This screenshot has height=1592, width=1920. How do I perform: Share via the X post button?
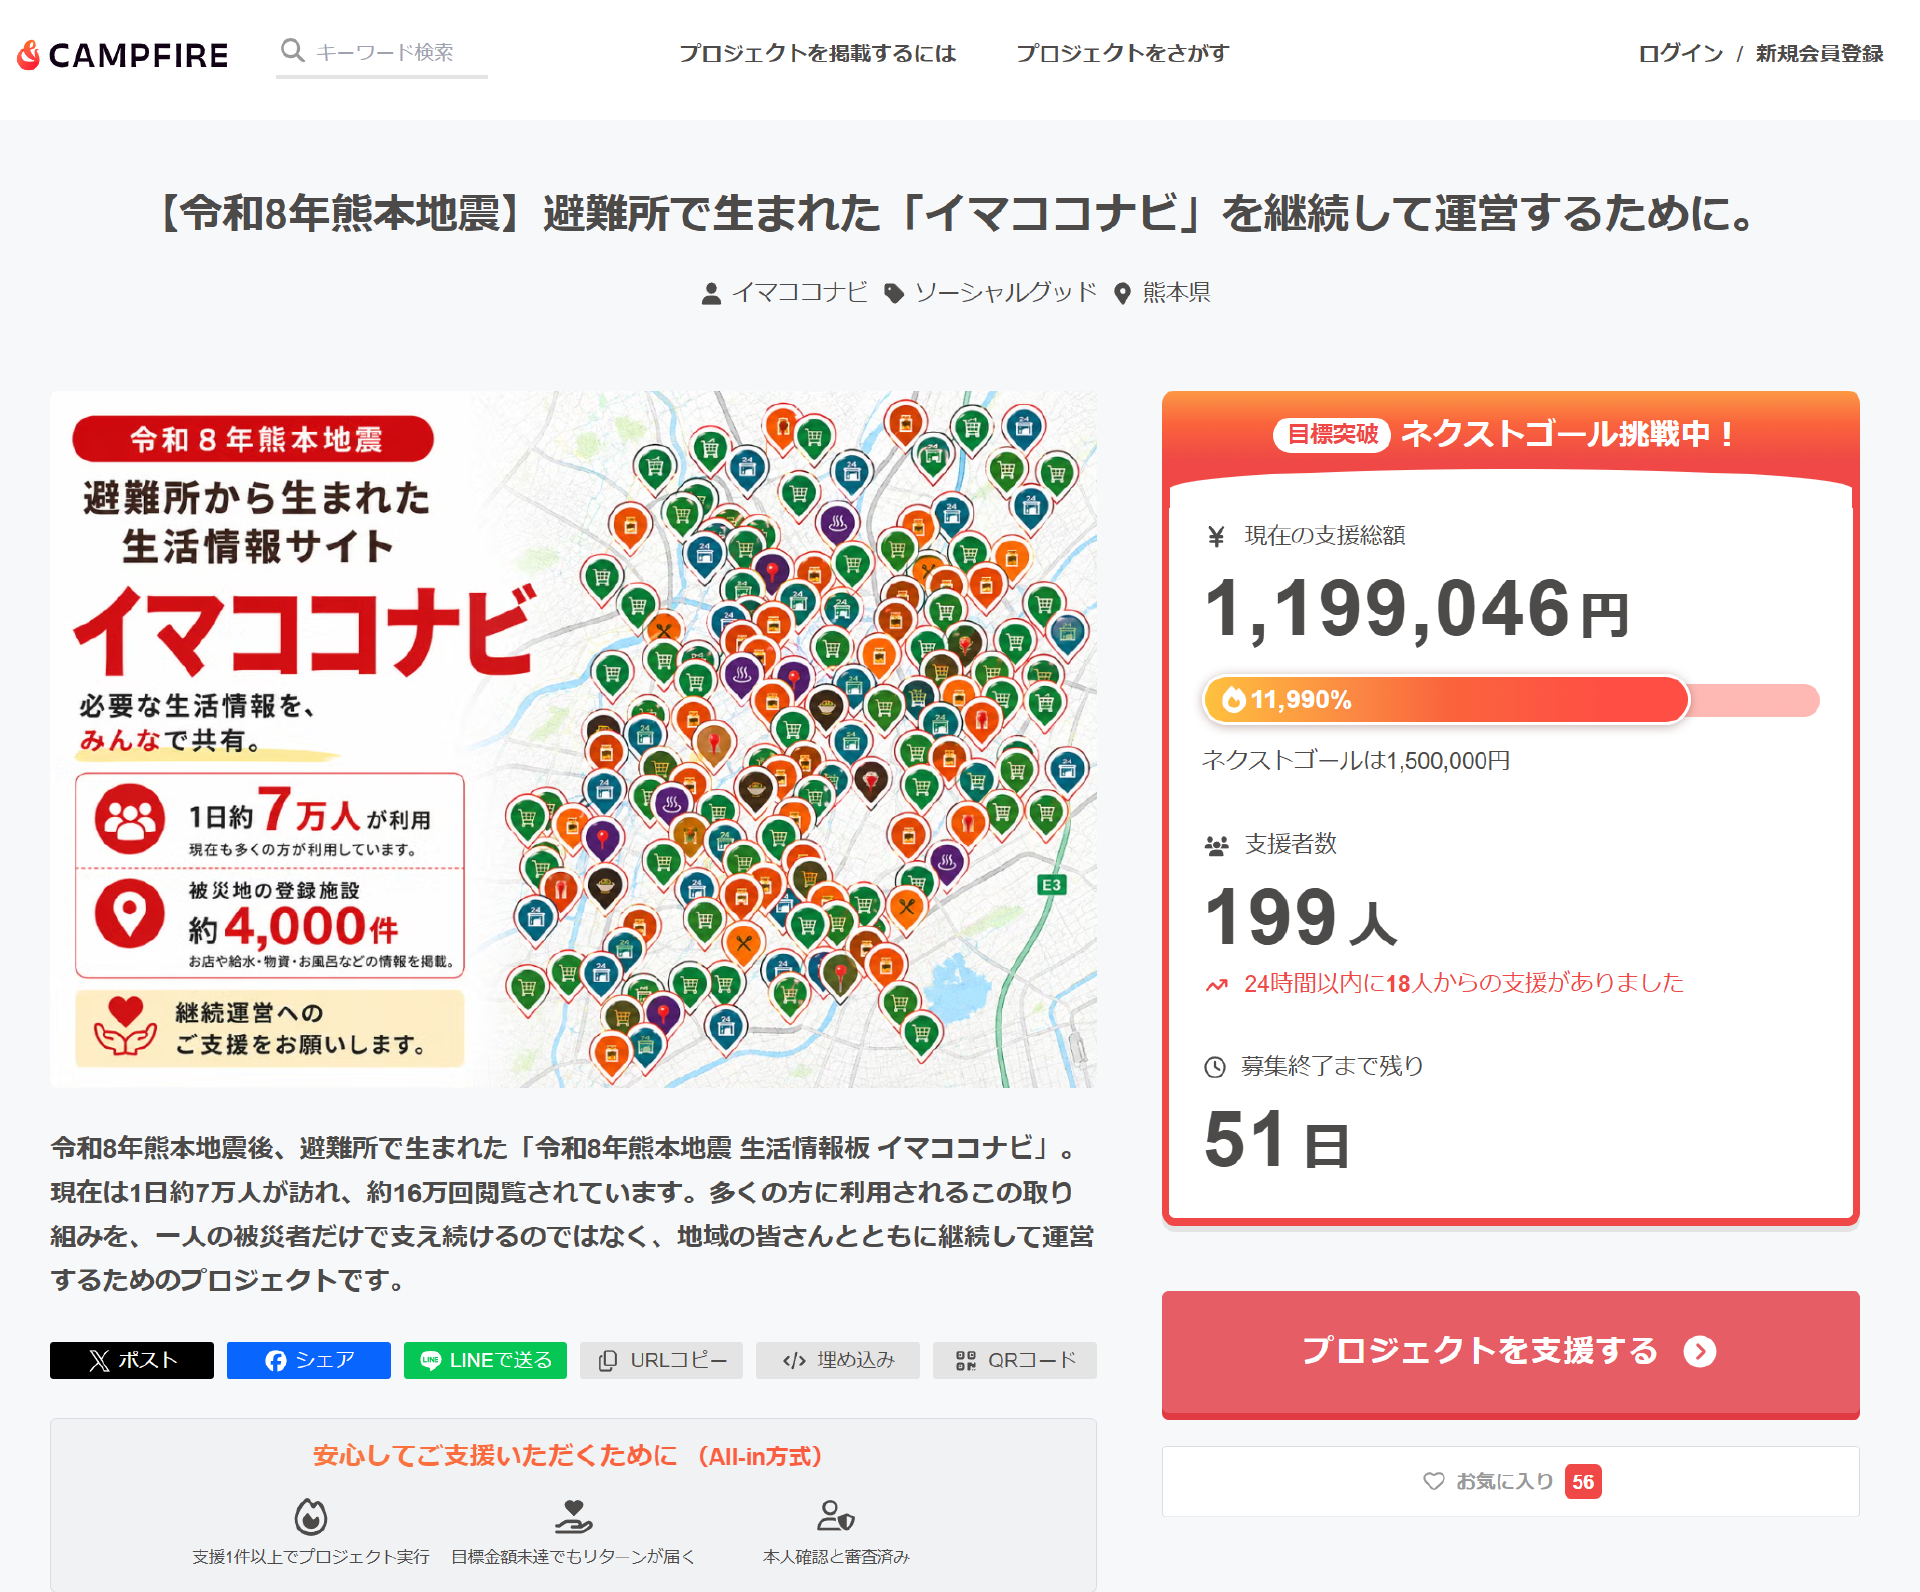[x=132, y=1360]
